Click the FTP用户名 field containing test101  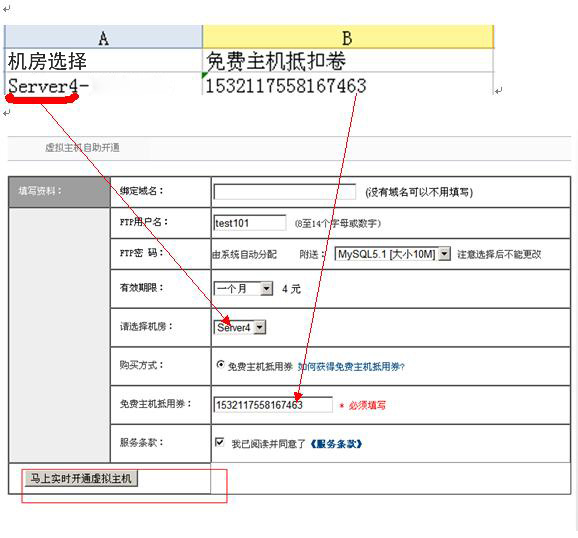coord(250,223)
